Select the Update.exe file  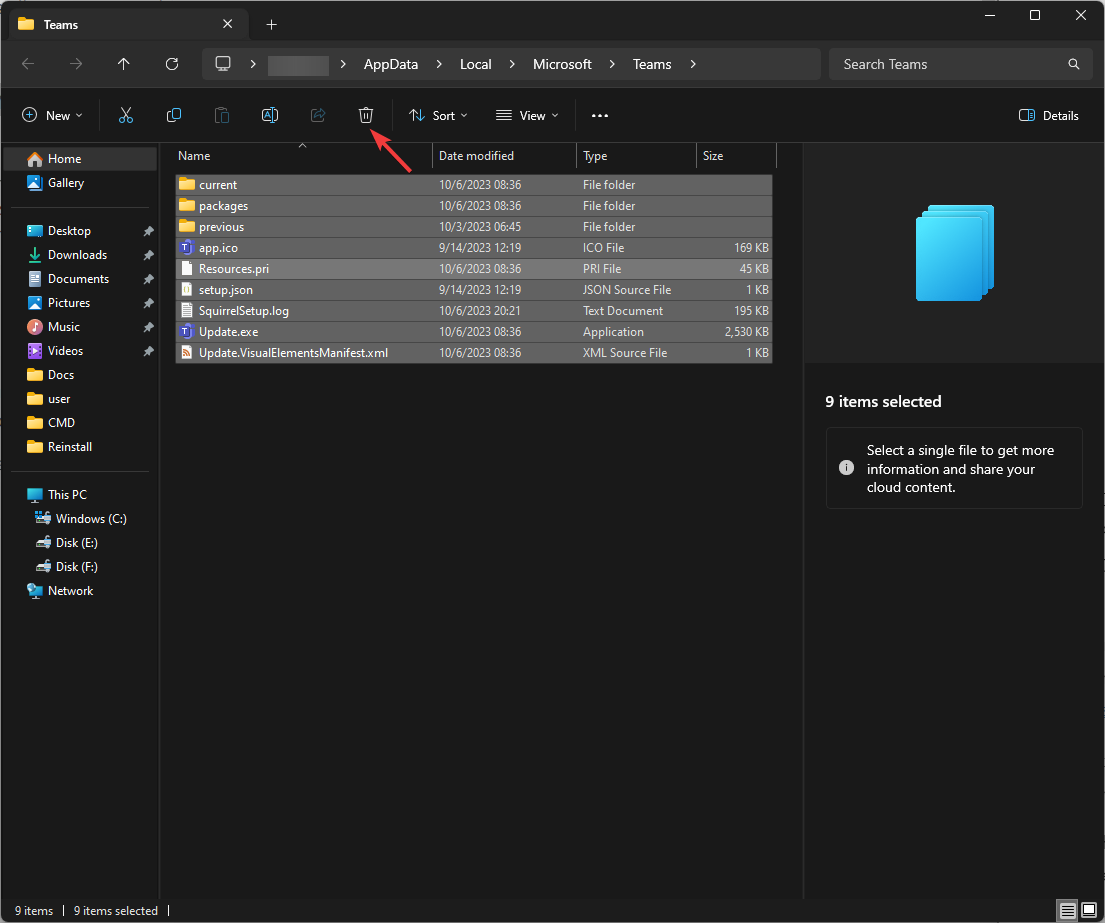point(229,332)
